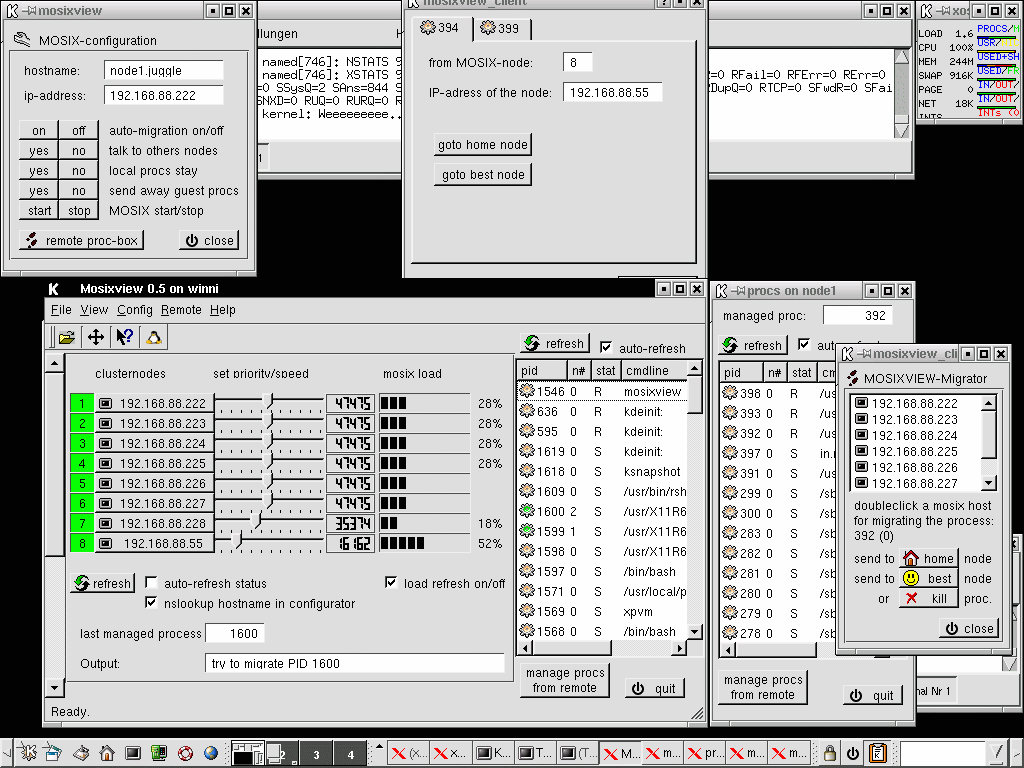The image size is (1024, 768).
Task: Click the up arrow of the Migrator host list
Action: [989, 403]
